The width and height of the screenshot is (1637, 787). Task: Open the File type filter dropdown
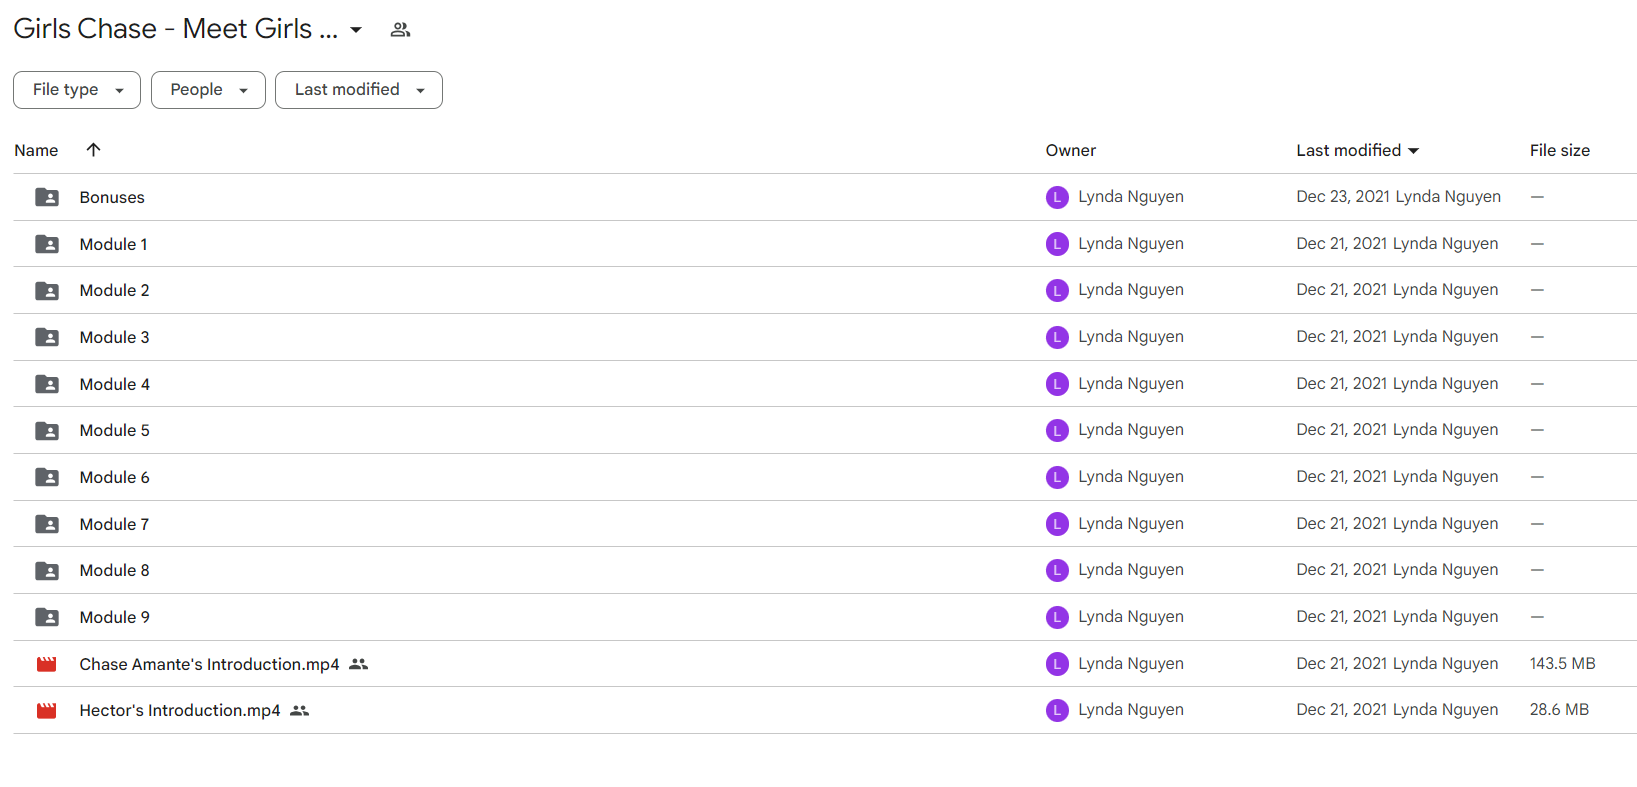[77, 90]
